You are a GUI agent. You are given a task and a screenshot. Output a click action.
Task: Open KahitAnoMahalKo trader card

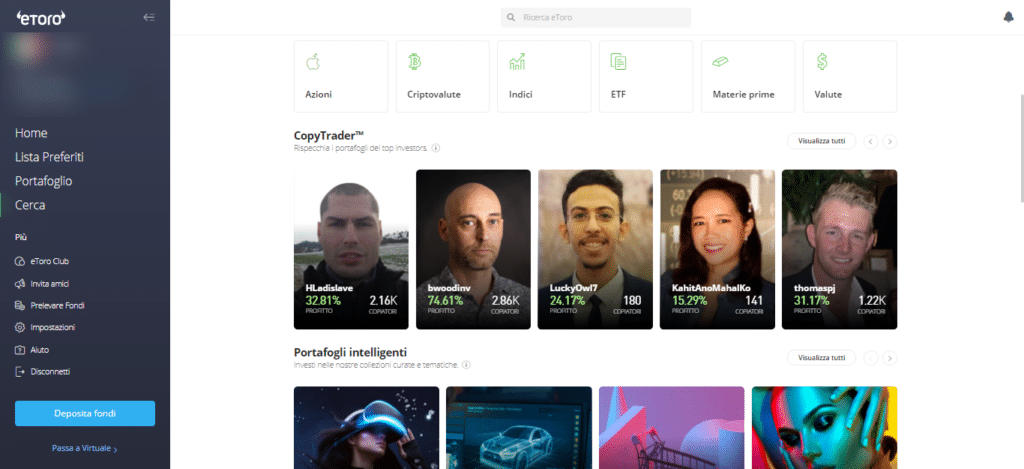coord(717,250)
